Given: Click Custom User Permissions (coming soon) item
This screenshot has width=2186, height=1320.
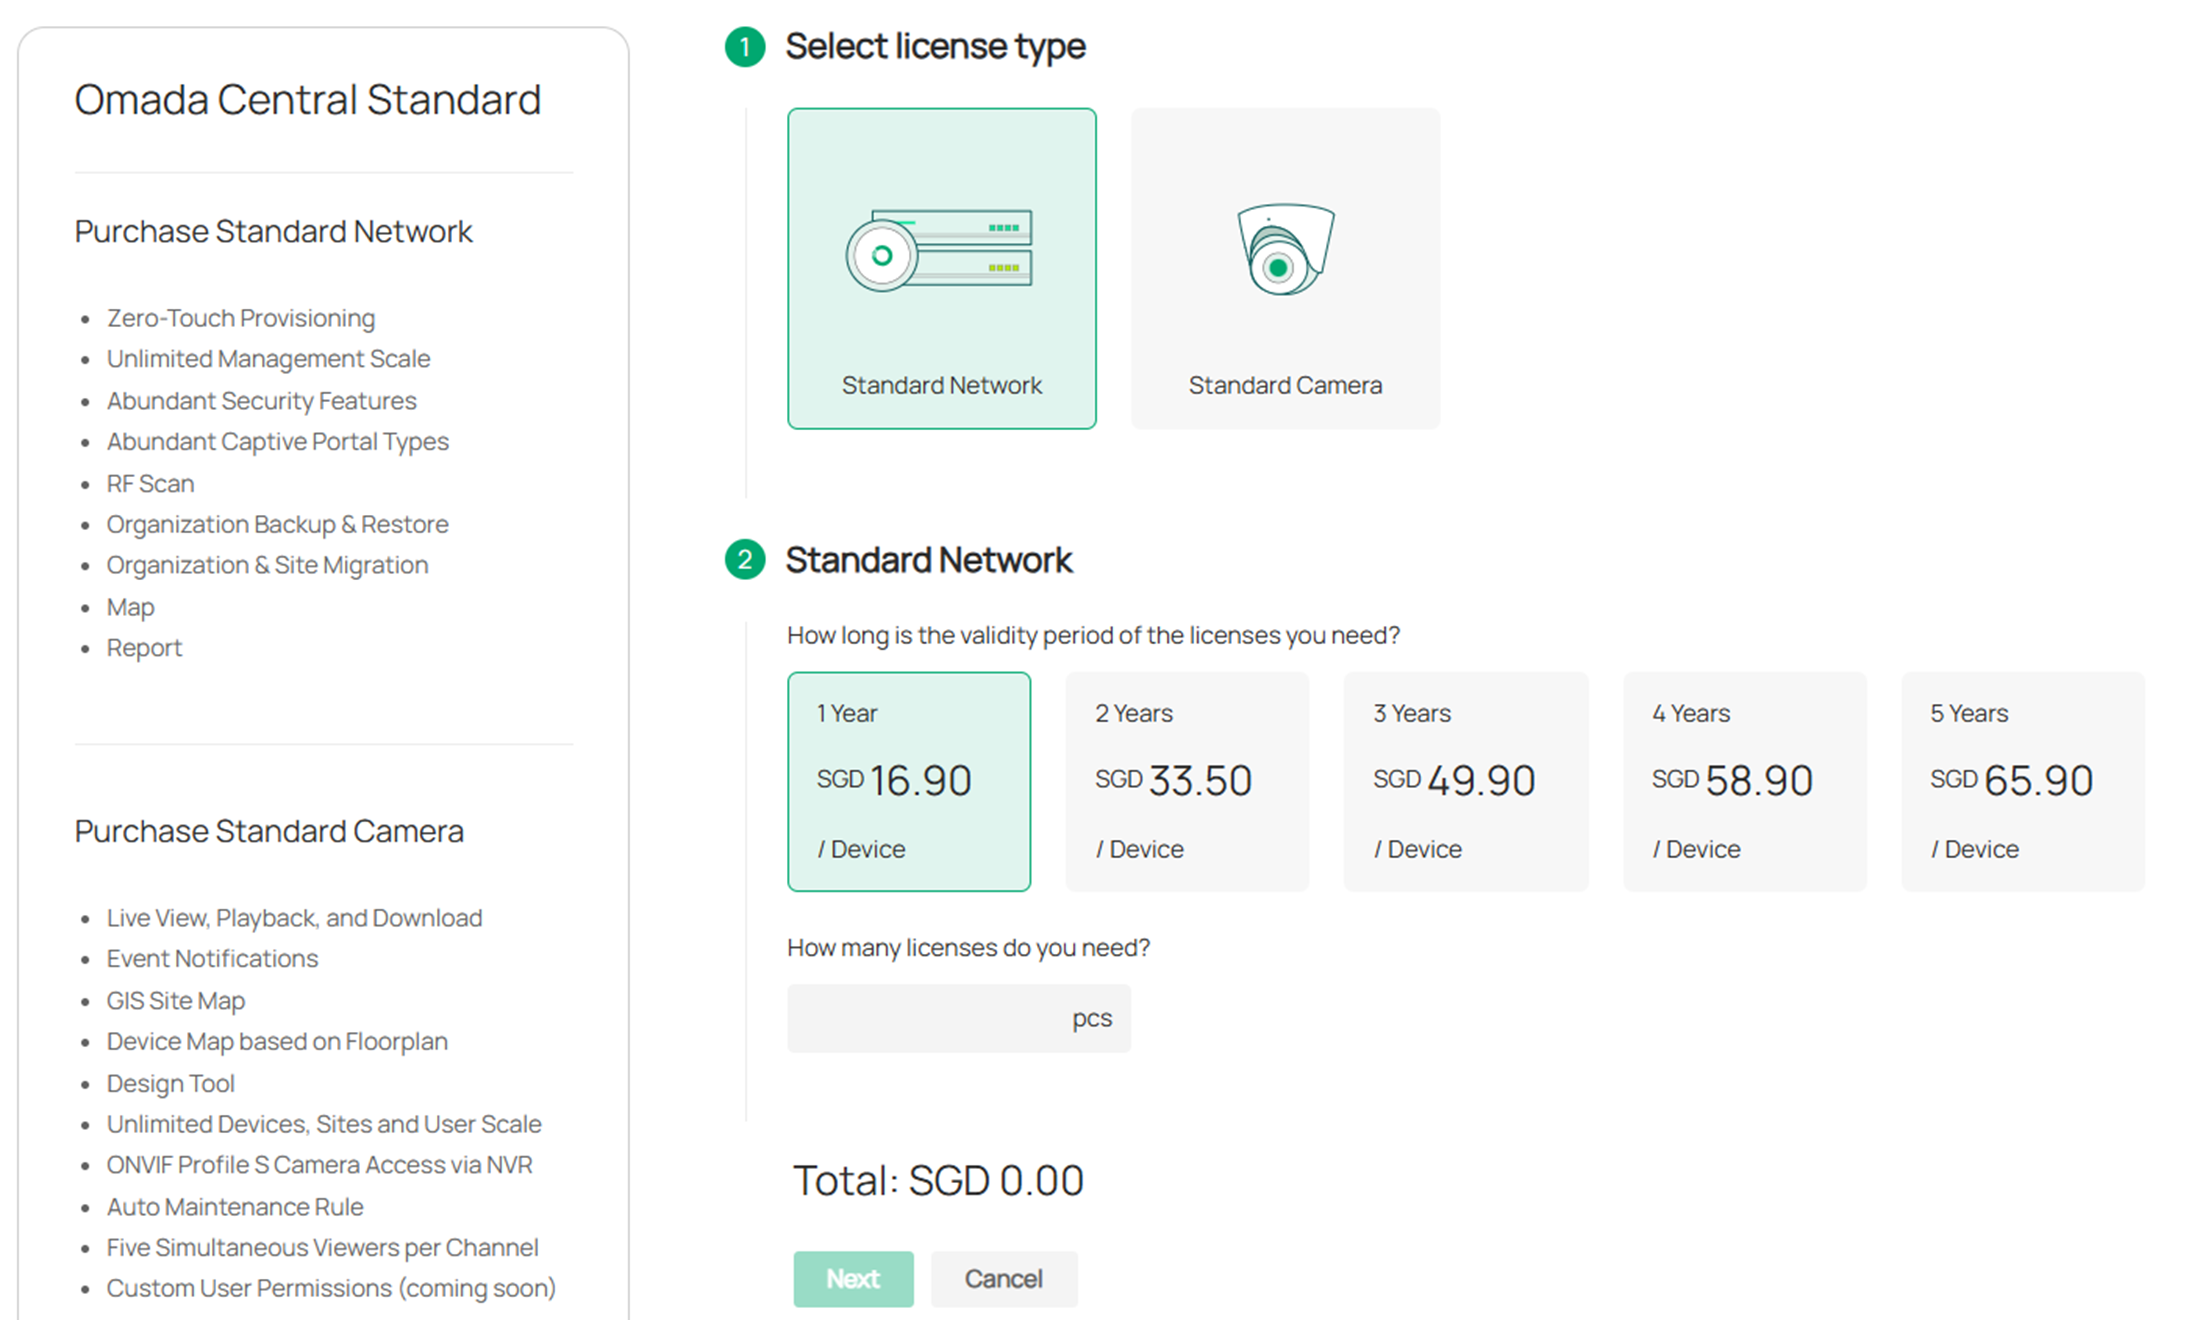Looking at the screenshot, I should coord(331,1288).
